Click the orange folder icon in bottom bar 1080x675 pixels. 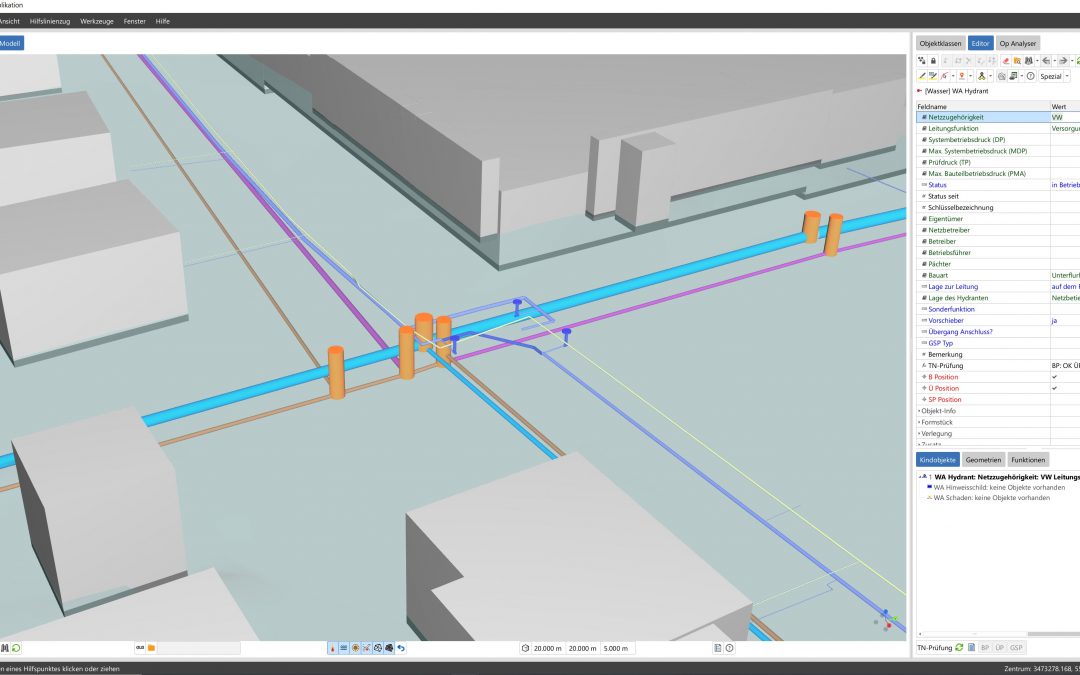(x=151, y=647)
